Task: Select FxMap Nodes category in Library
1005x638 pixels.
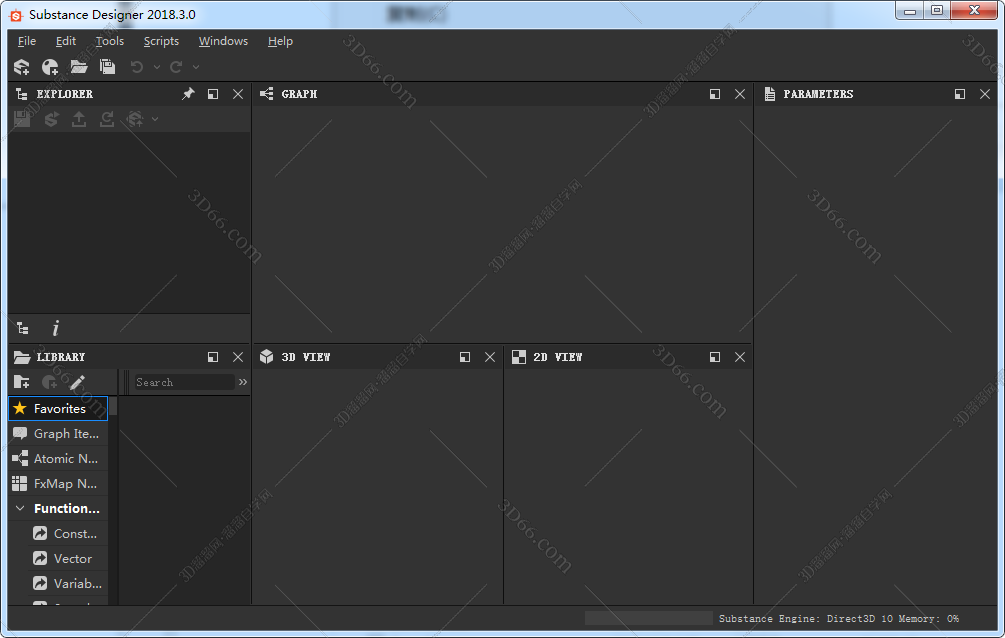Action: [x=58, y=484]
